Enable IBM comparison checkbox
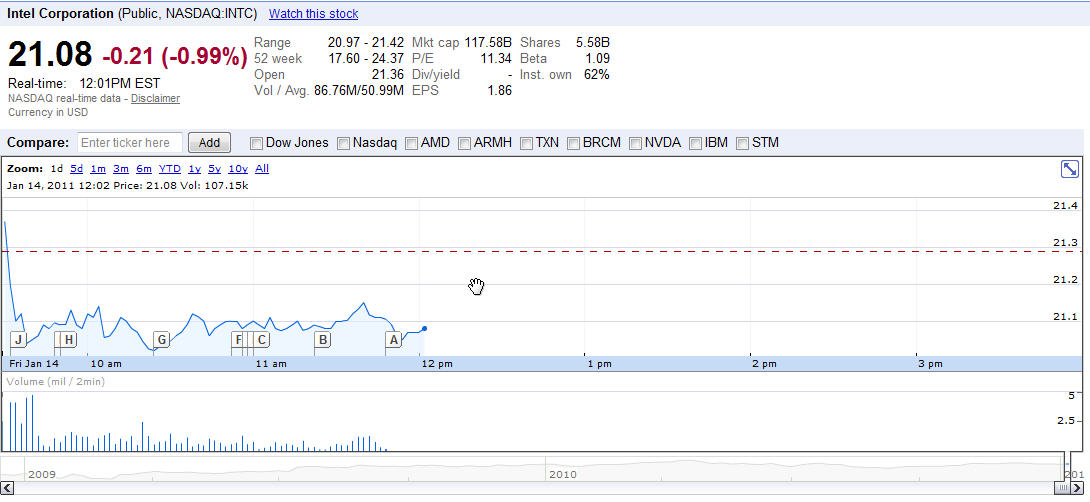Image resolution: width=1090 pixels, height=502 pixels. click(696, 143)
